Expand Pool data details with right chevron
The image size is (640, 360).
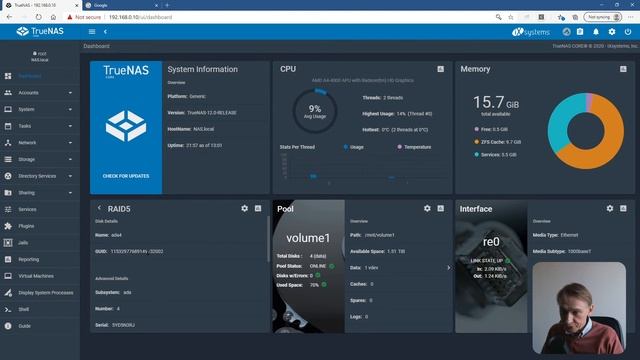[448, 268]
